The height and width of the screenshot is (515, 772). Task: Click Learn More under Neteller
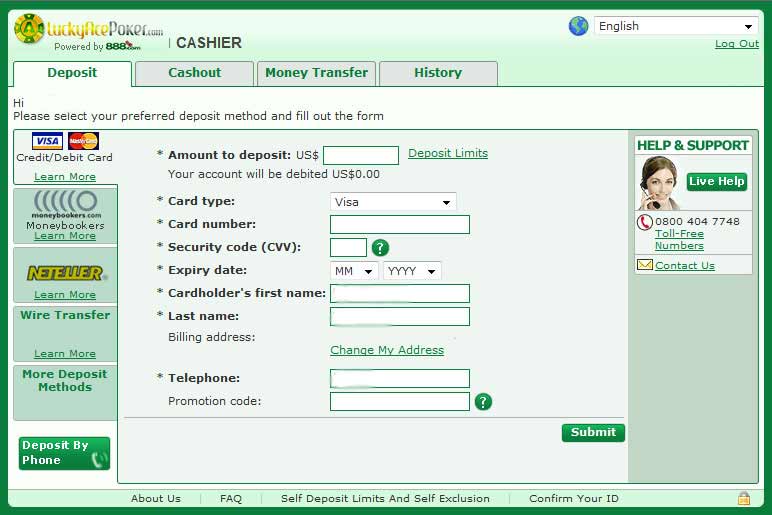[65, 295]
